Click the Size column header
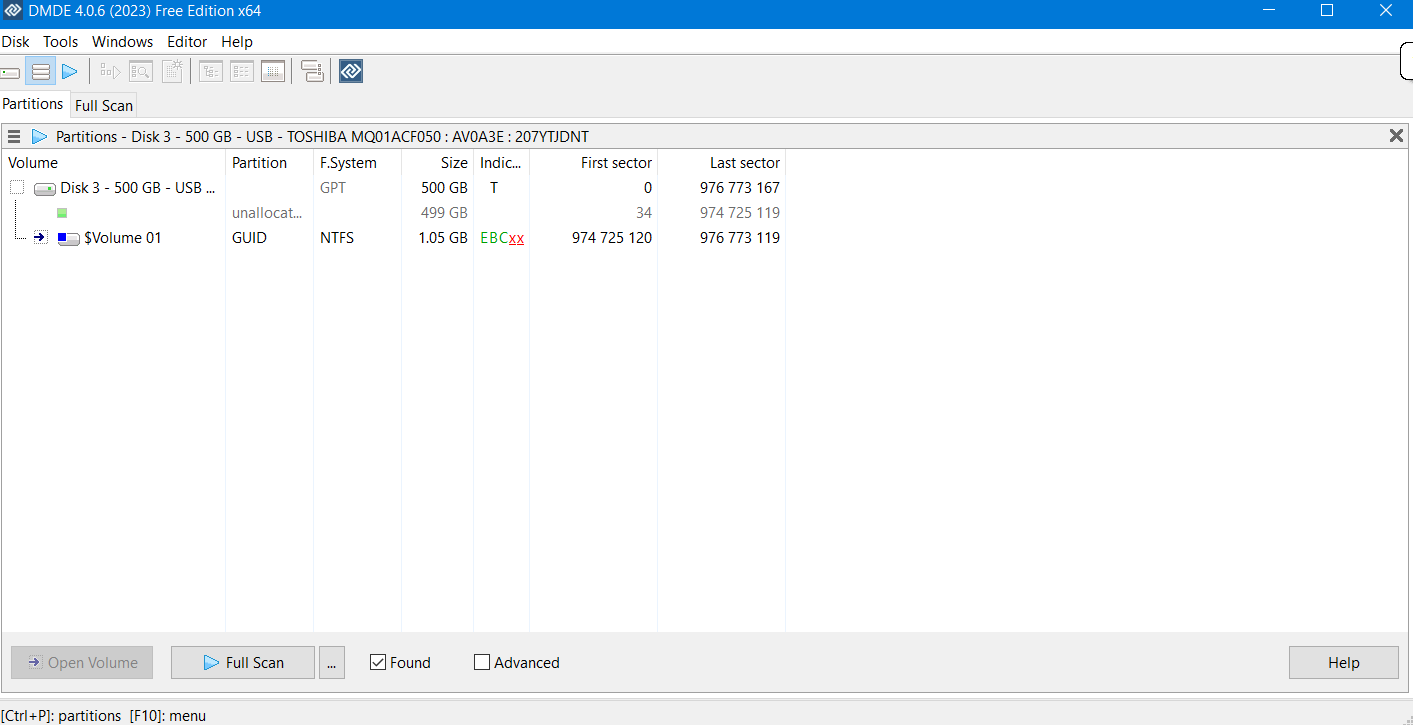This screenshot has height=725, width=1413. tap(437, 163)
